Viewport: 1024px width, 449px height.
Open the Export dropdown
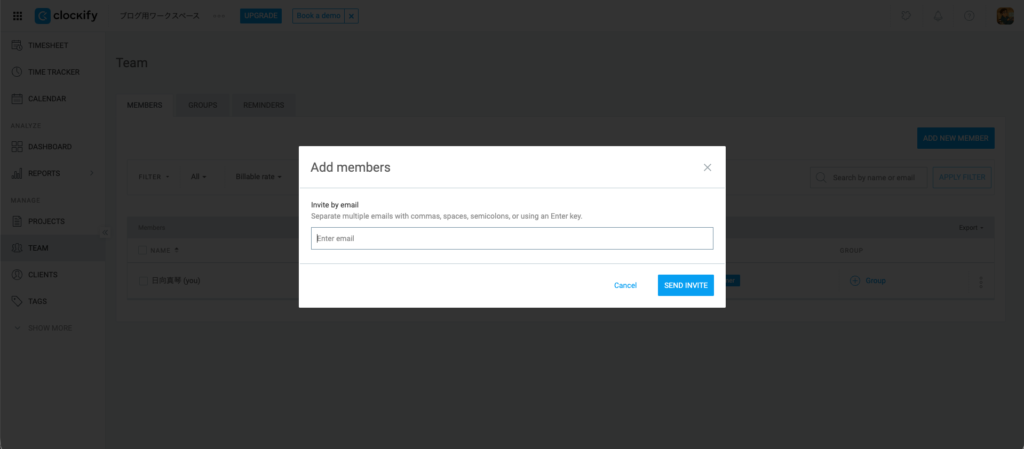coord(970,228)
